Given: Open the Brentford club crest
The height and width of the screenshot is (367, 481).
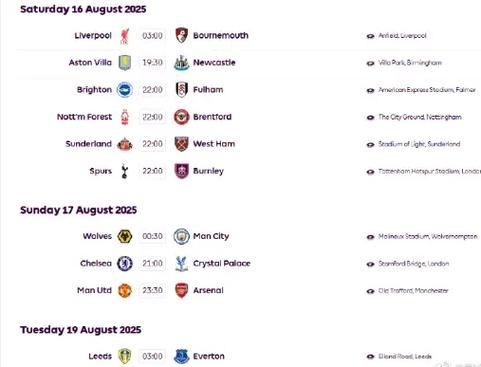Looking at the screenshot, I should [182, 117].
